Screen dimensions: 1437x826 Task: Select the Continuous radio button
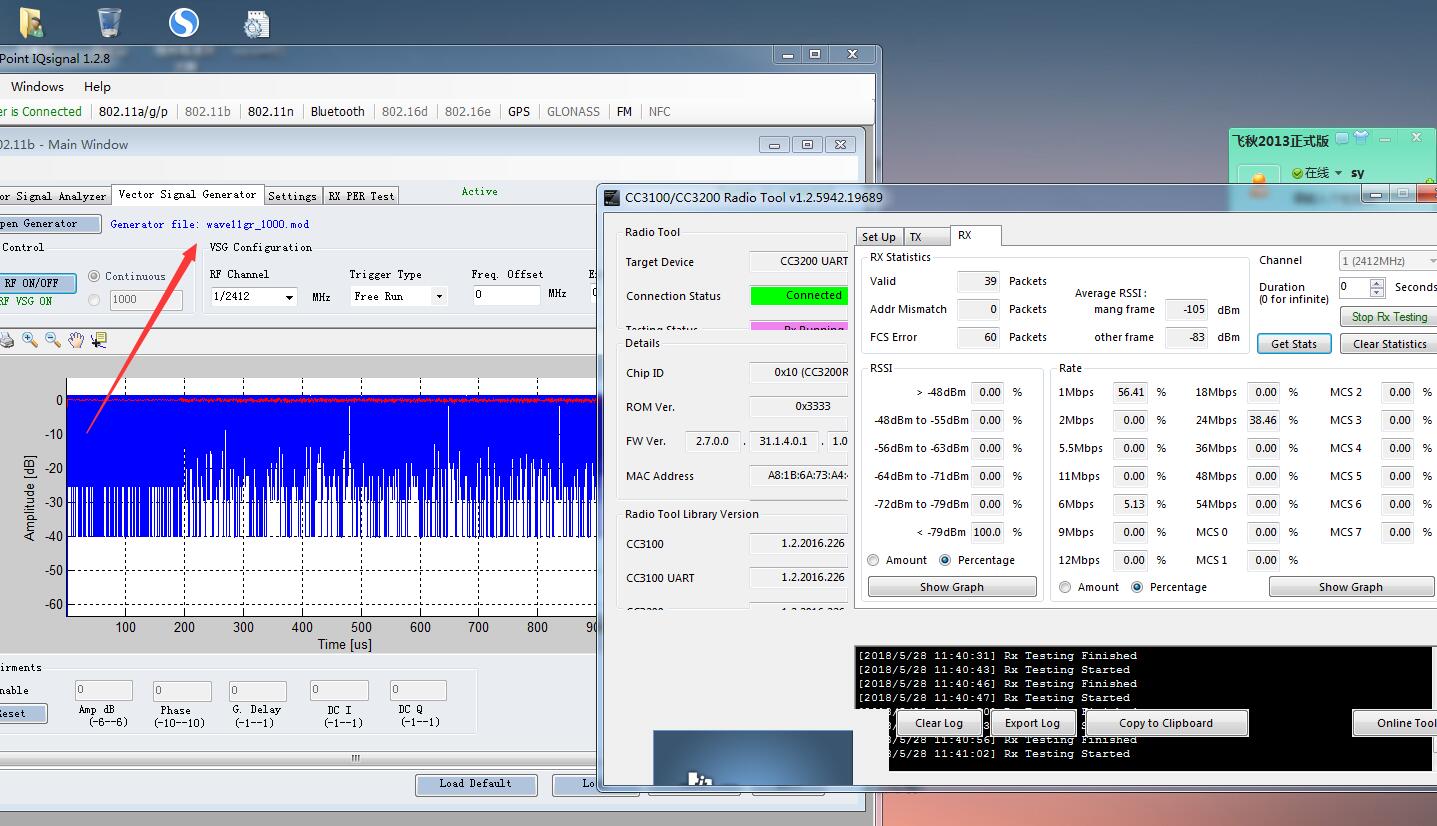point(95,276)
